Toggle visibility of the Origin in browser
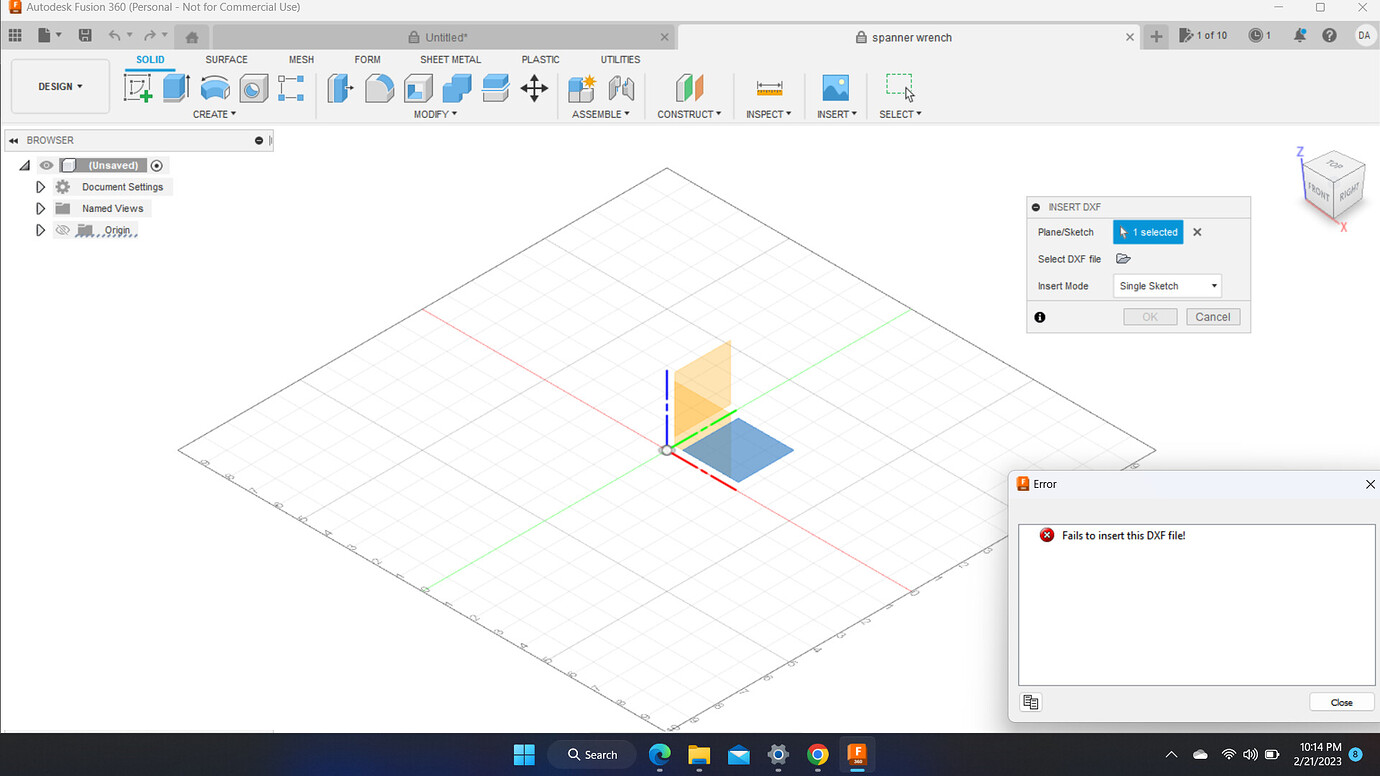The image size is (1380, 776). [x=62, y=230]
